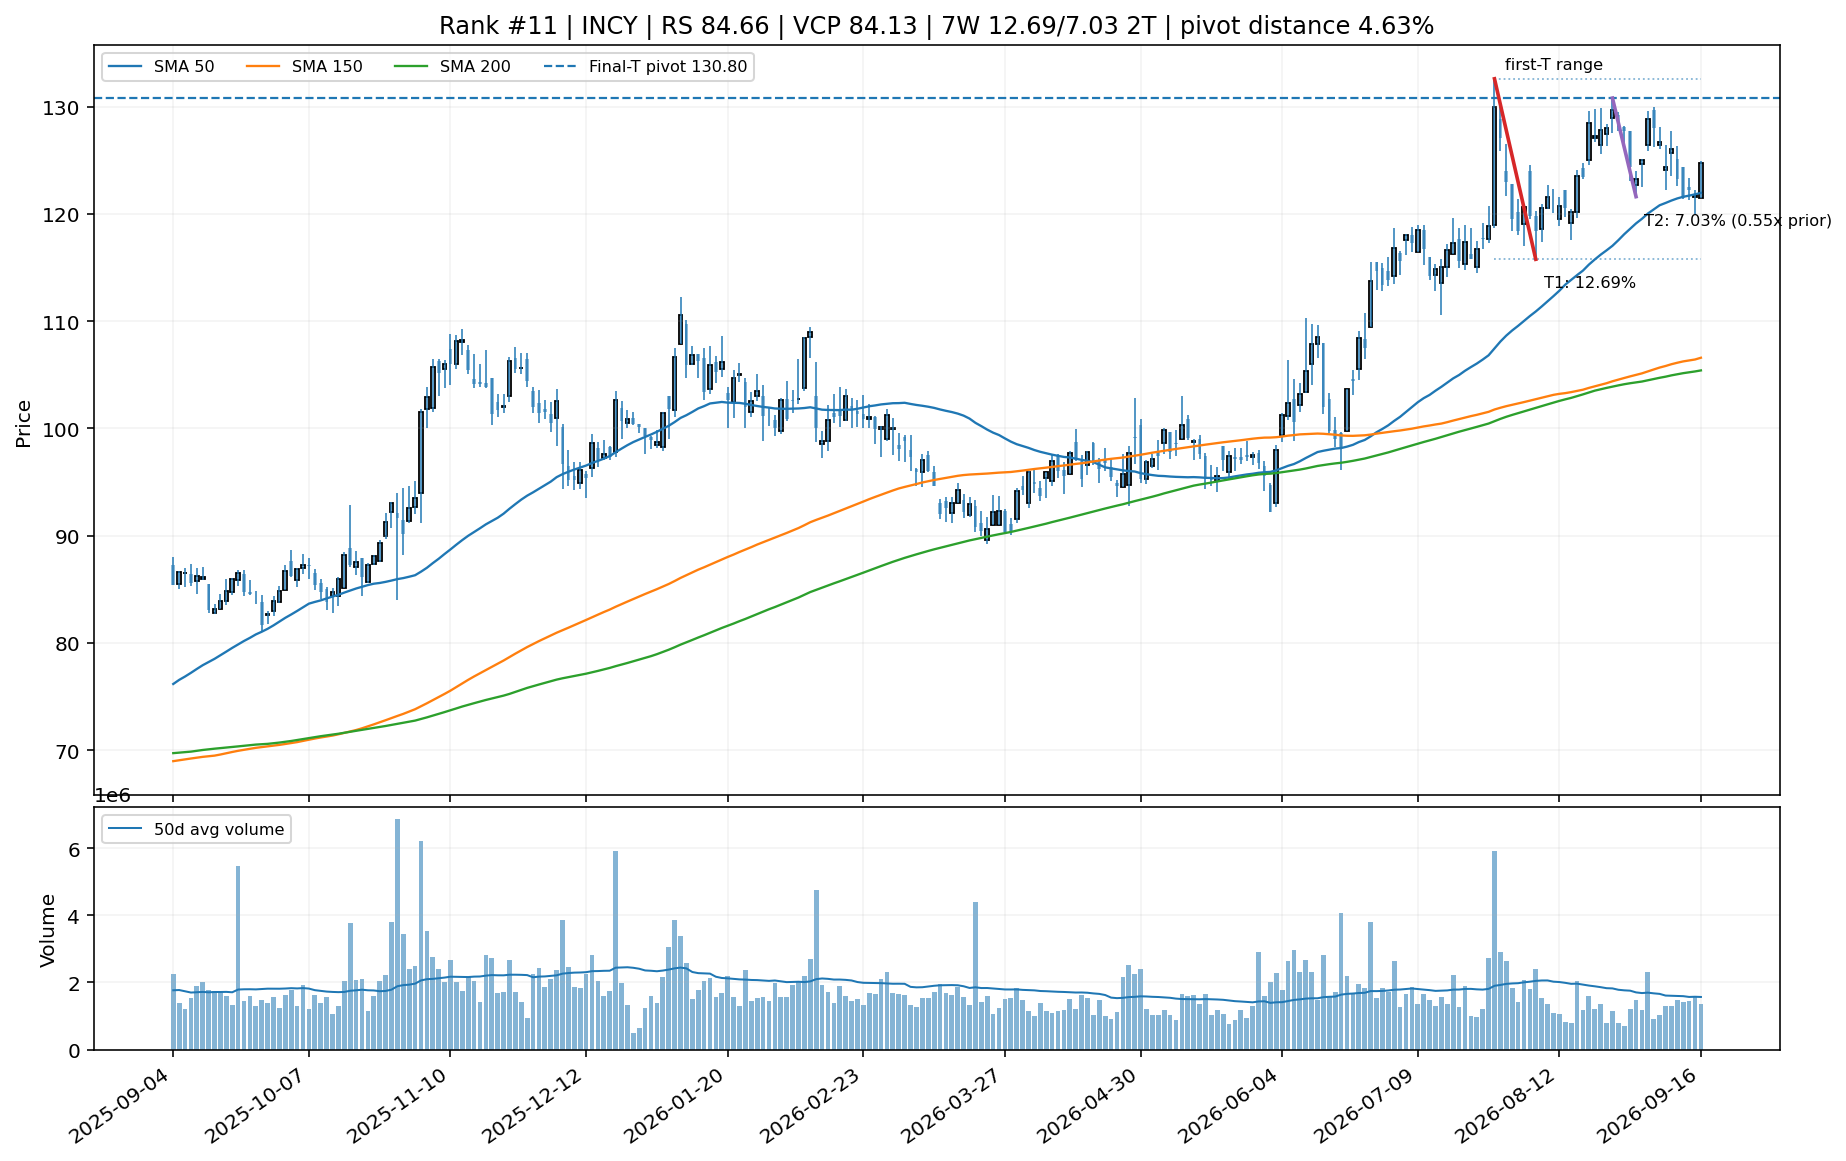Image resolution: width=1846 pixels, height=1161 pixels.
Task: Click the x-axis date '2026-06-04'
Action: [1230, 1107]
